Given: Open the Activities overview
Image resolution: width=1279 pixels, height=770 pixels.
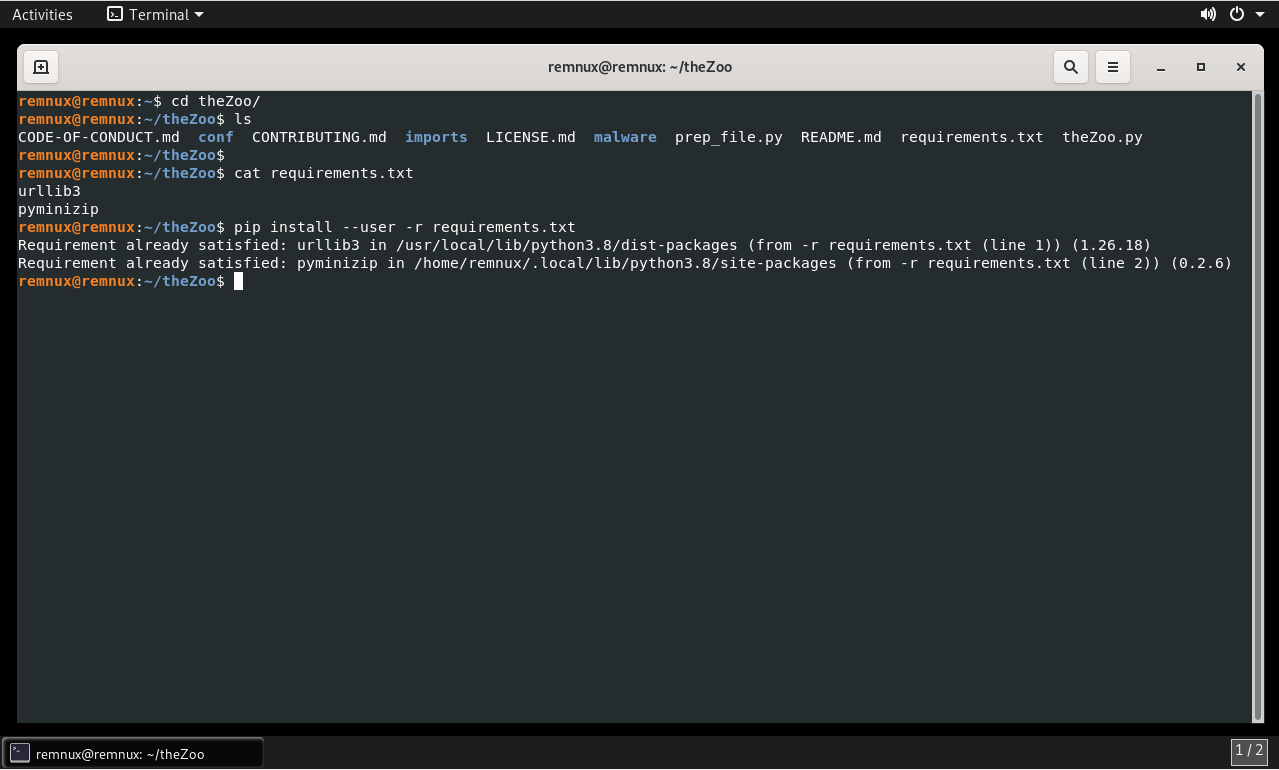Looking at the screenshot, I should click(x=42, y=14).
